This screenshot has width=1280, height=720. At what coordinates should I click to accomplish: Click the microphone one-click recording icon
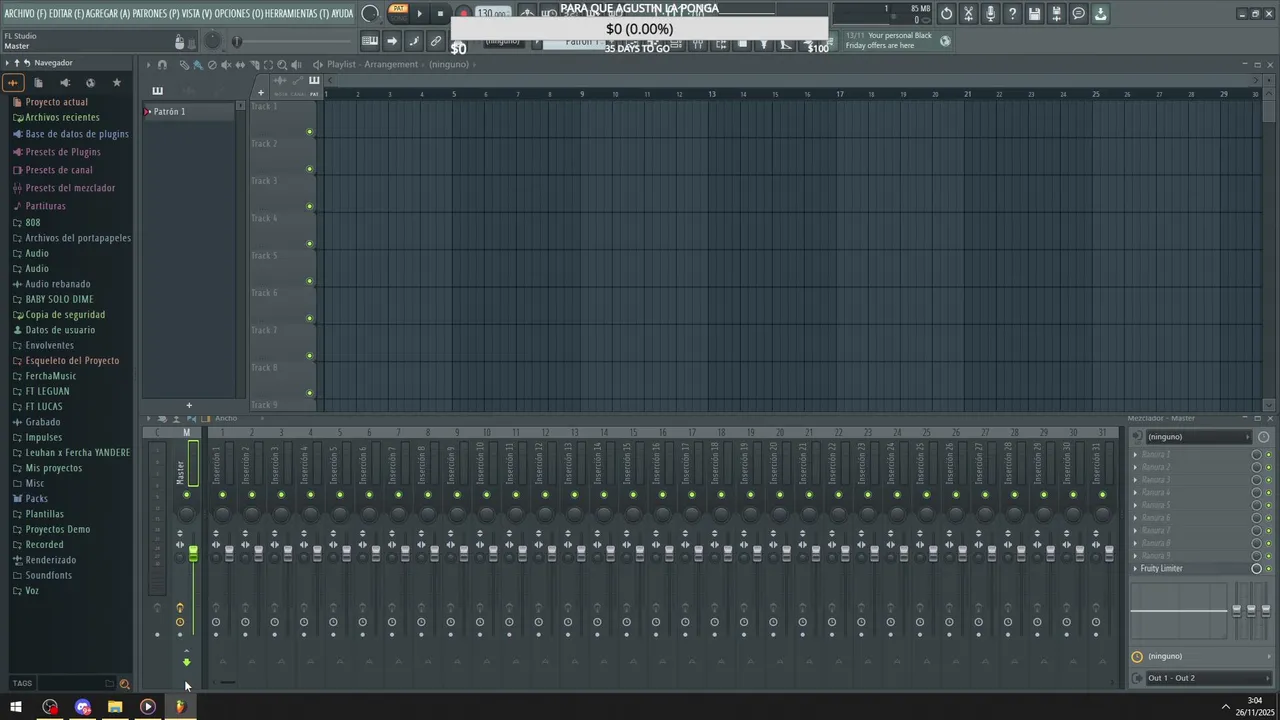991,14
